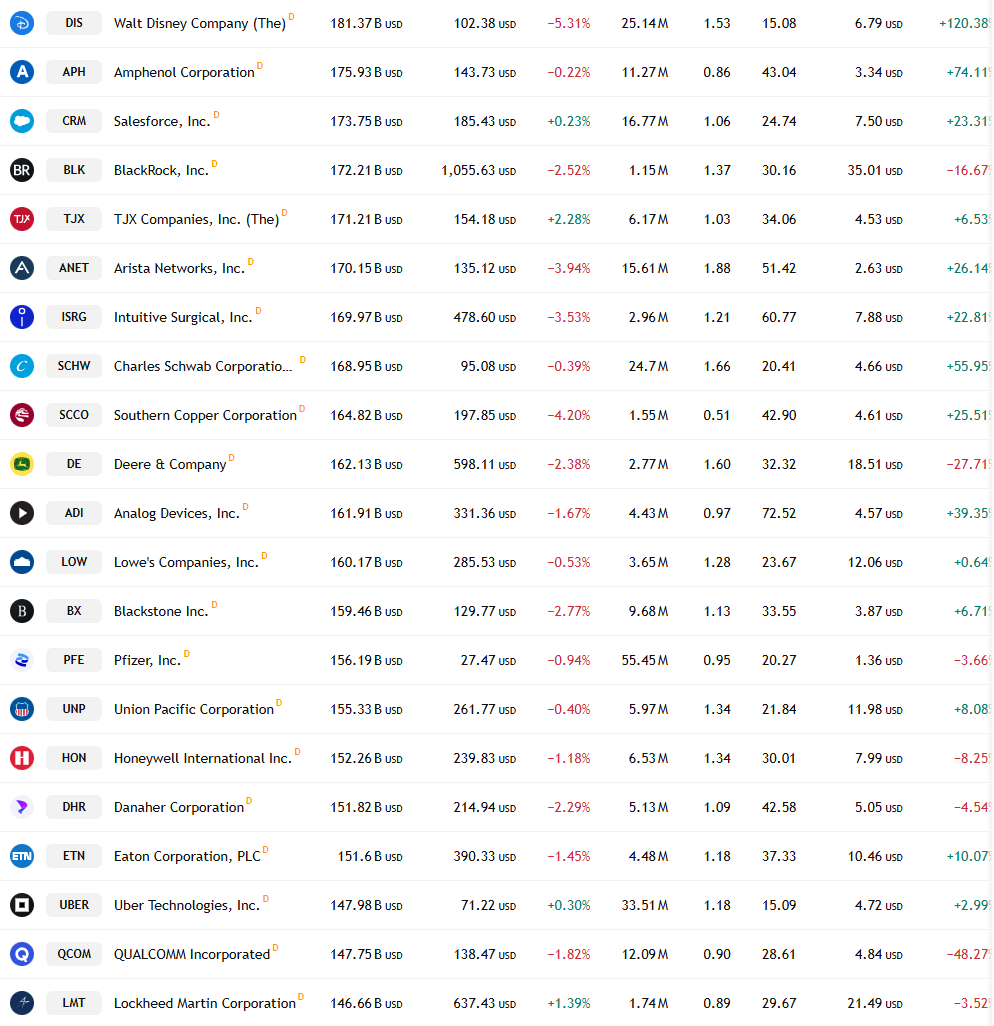Click the Uber square logo icon
Viewport: 994px width, 1026px height.
[22, 905]
